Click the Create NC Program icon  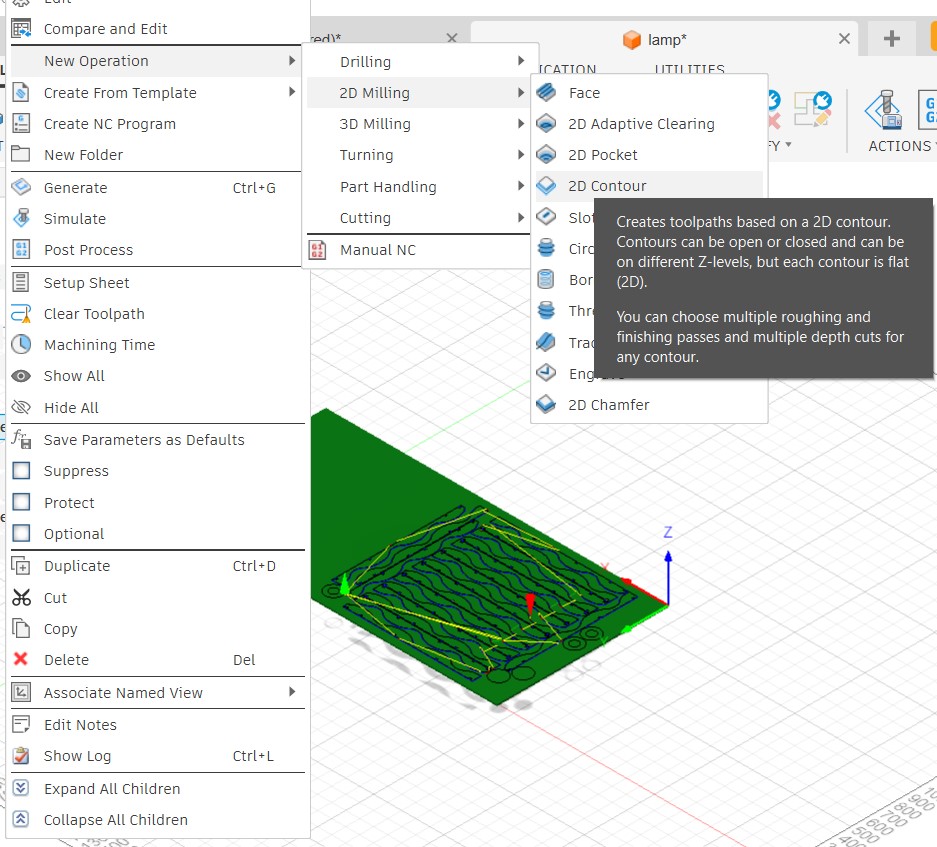[21, 124]
